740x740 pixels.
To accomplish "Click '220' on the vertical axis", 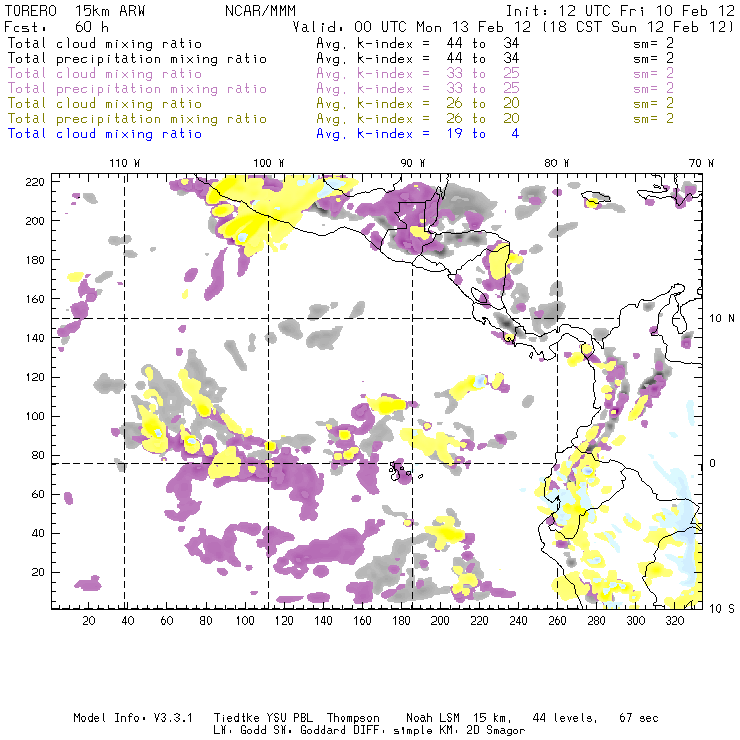I will tap(35, 182).
